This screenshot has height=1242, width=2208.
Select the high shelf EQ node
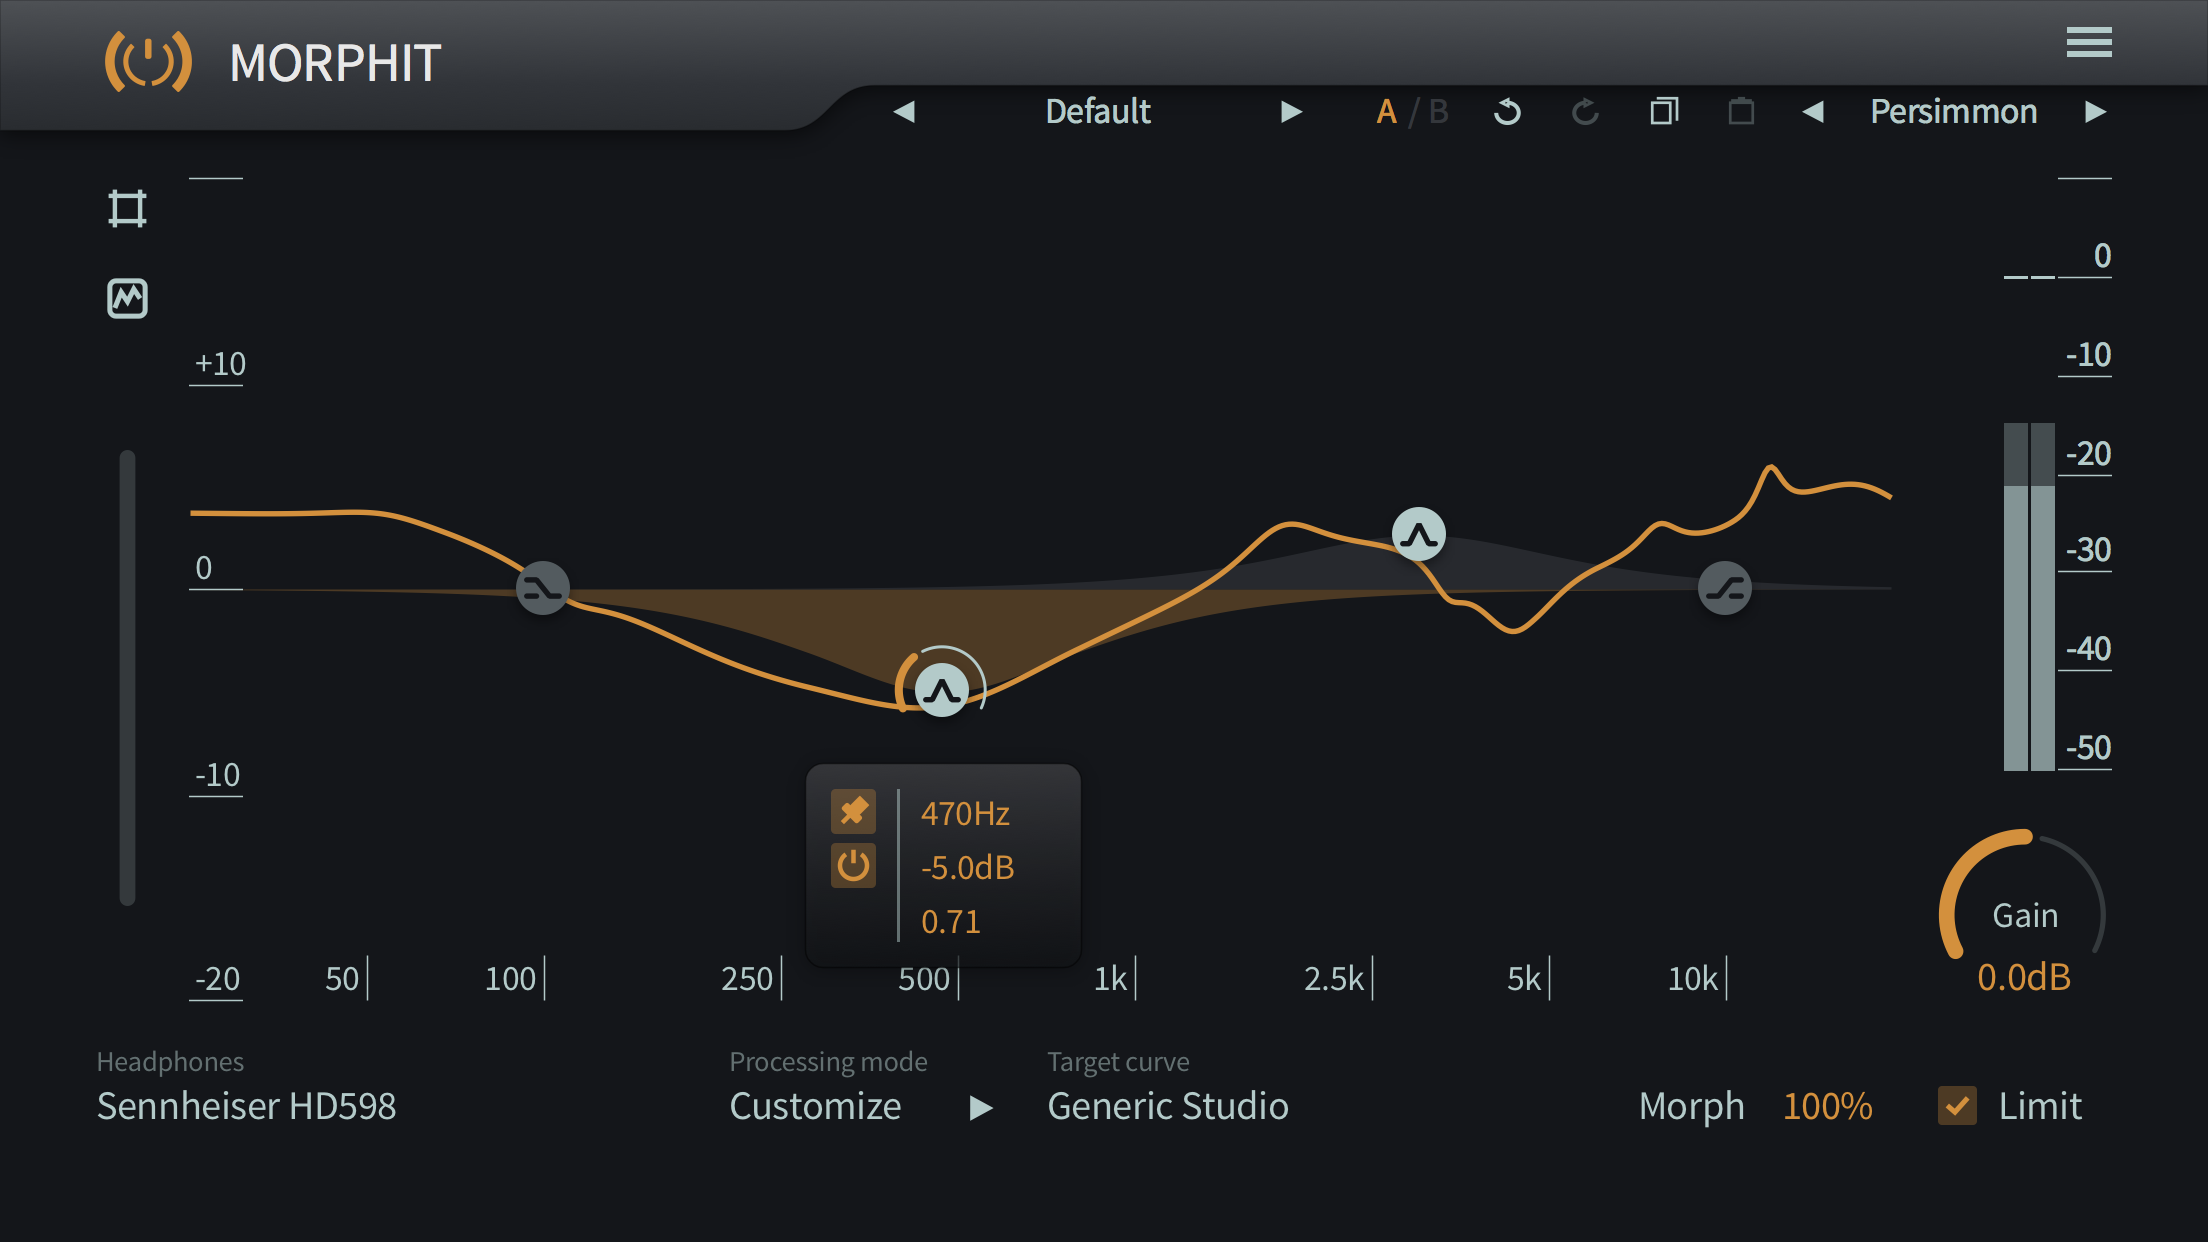pyautogui.click(x=1724, y=588)
